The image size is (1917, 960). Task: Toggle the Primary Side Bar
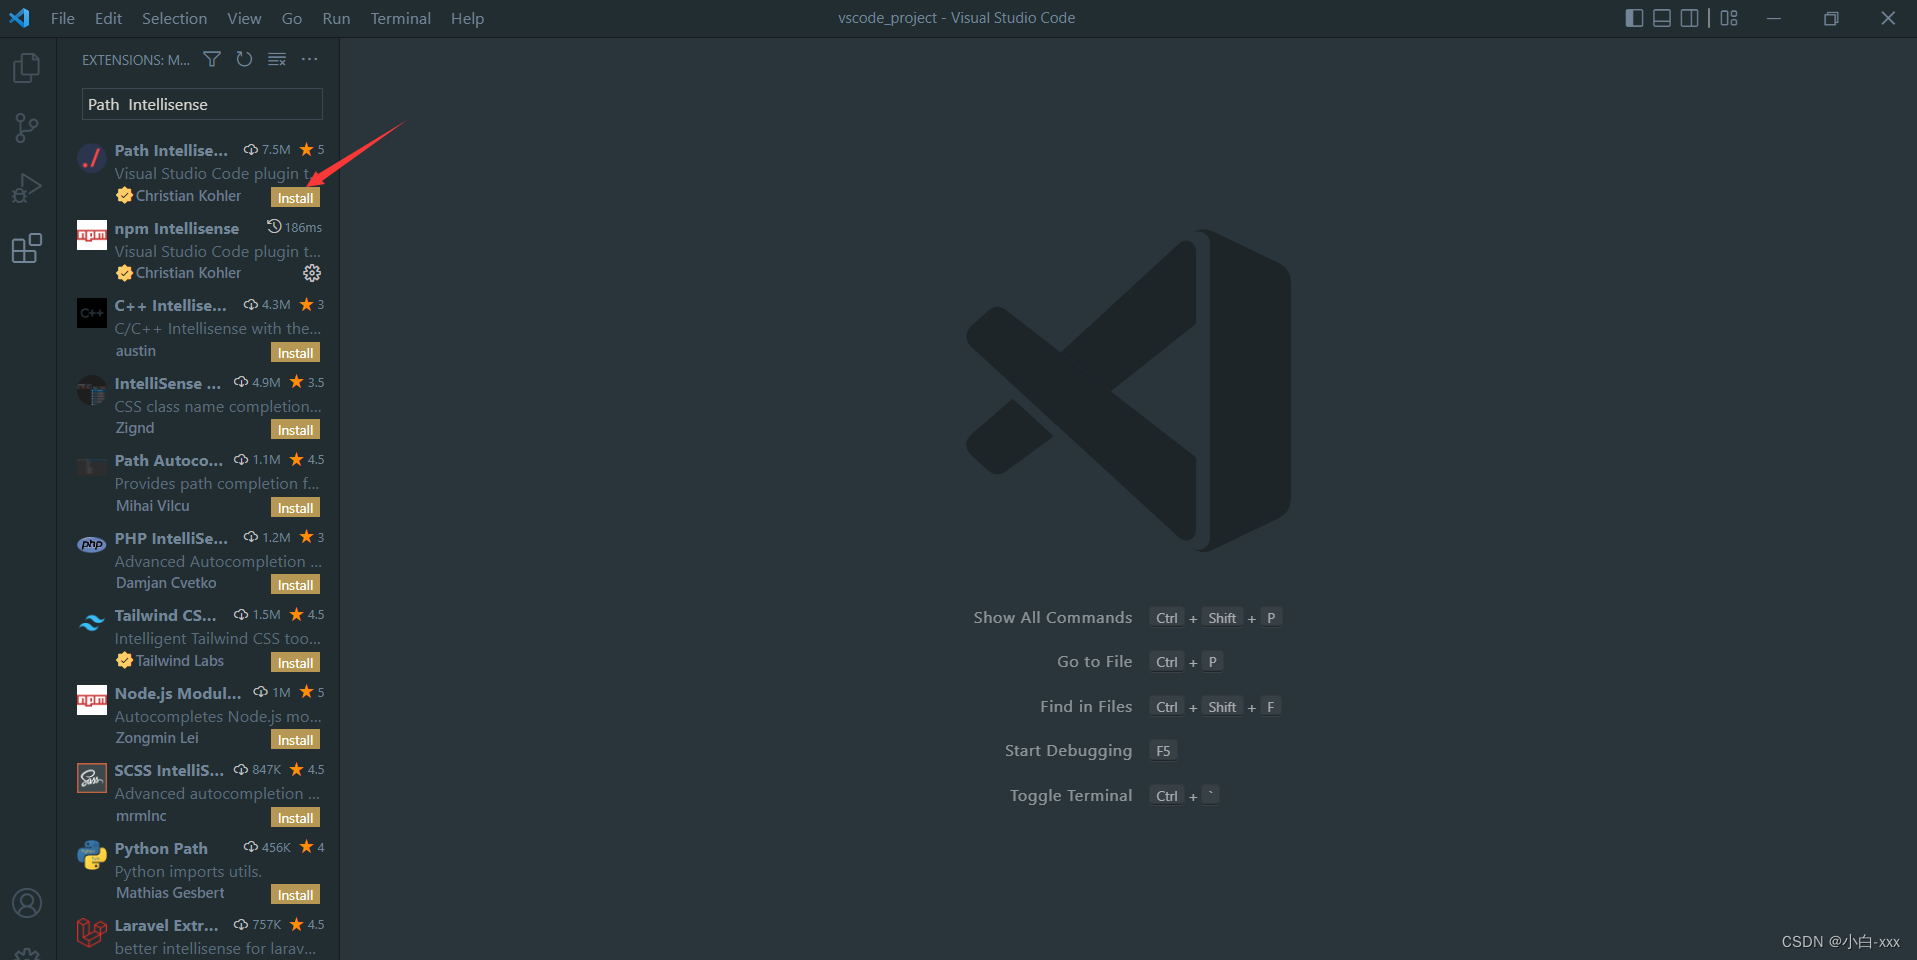(x=1634, y=17)
